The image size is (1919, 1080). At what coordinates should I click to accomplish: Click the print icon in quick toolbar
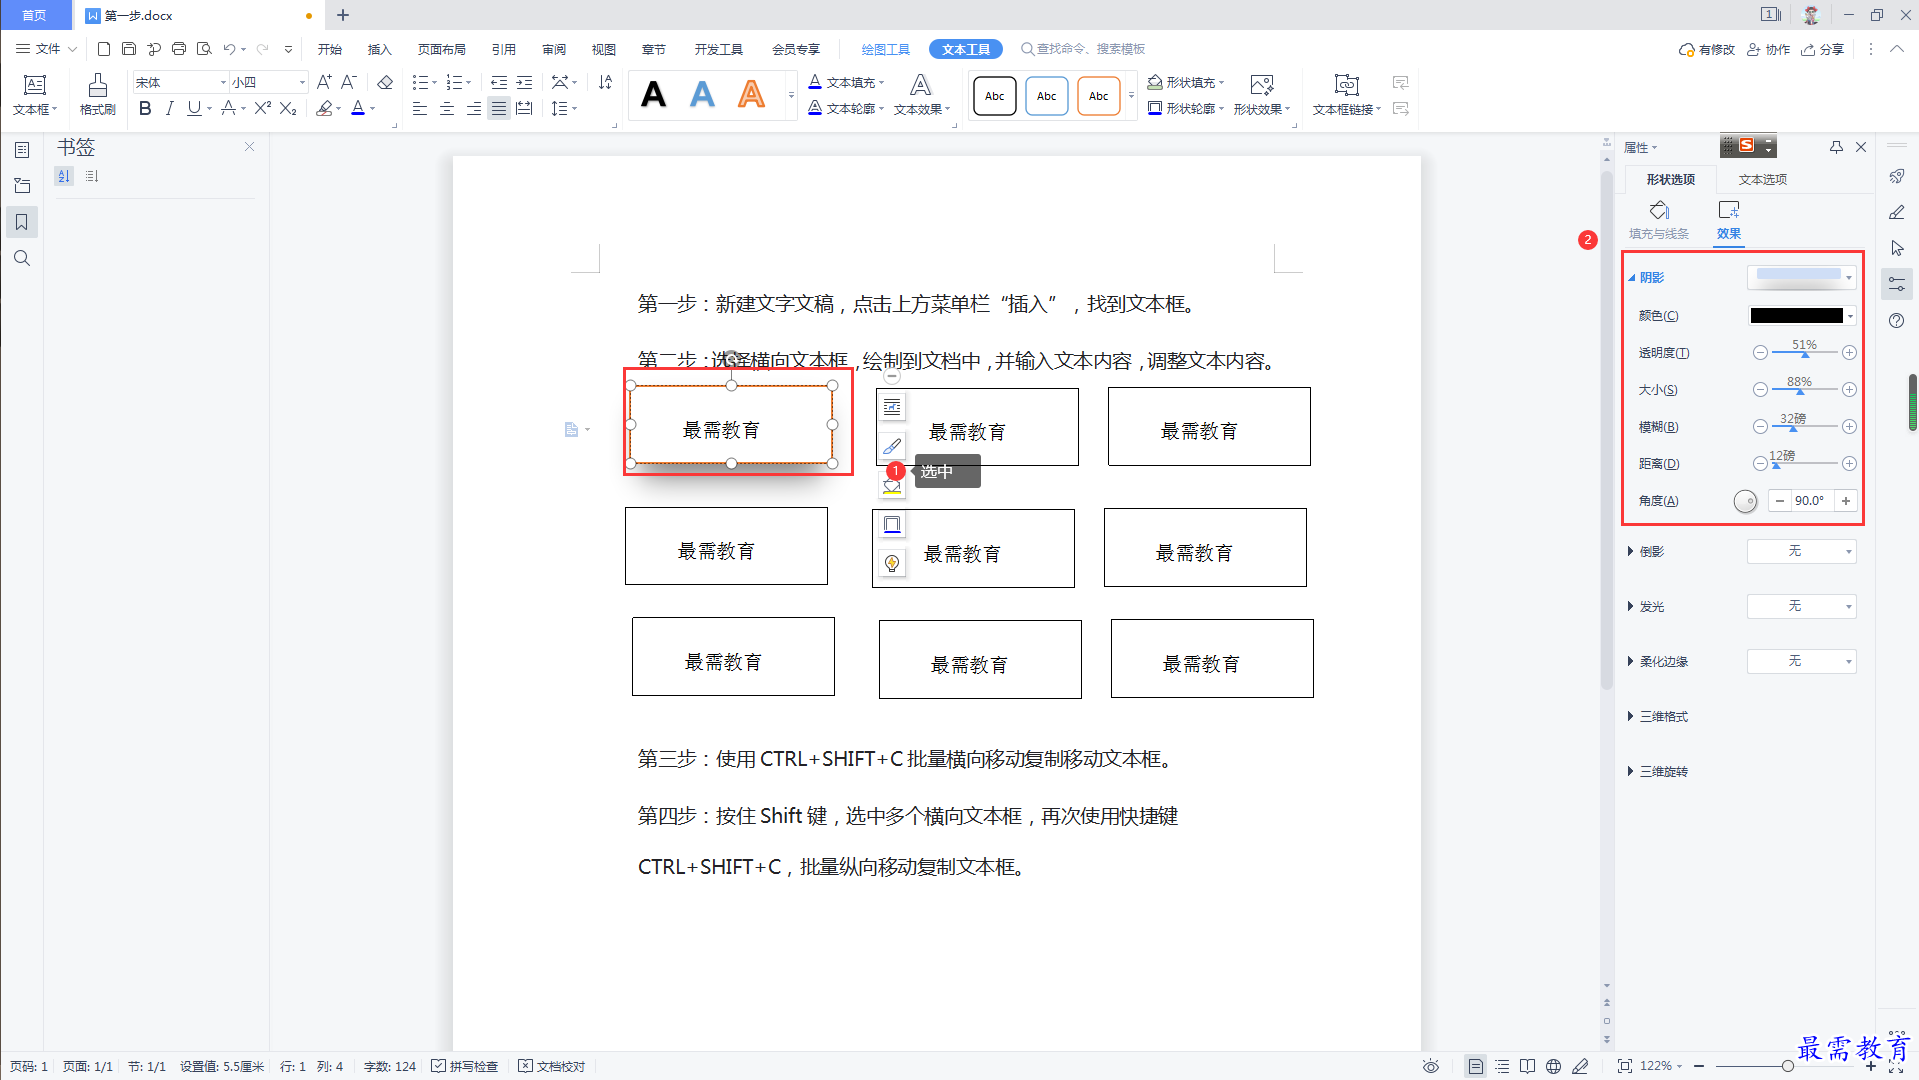click(x=178, y=48)
